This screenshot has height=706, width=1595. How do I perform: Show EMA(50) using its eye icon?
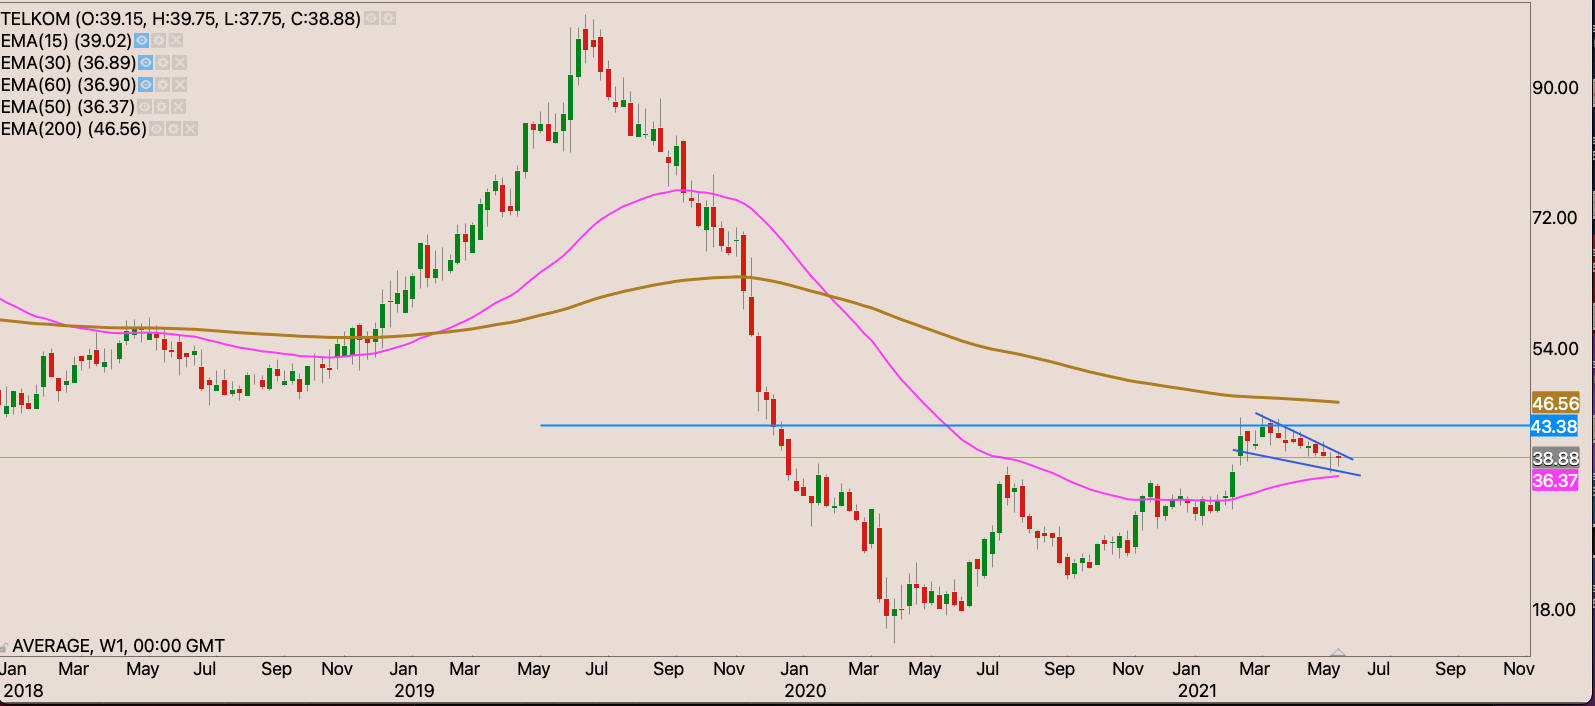coord(146,107)
